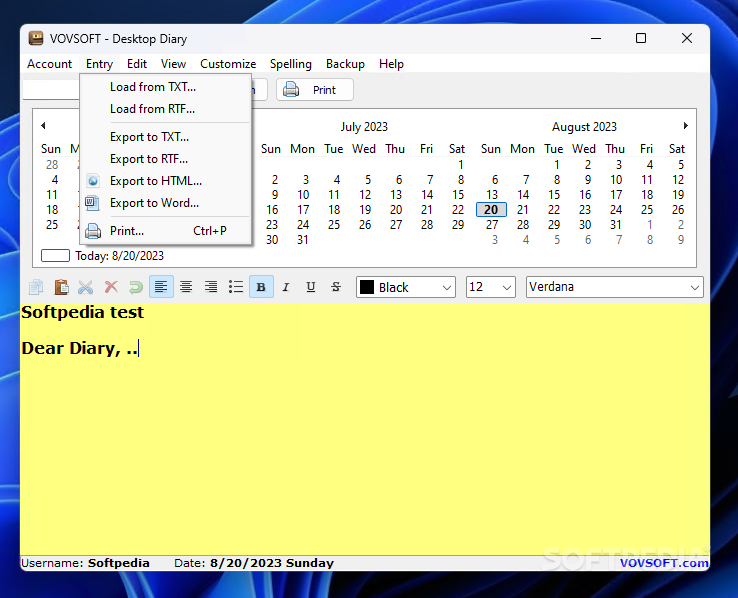Open the Verdana font dropdown
This screenshot has width=738, height=598.
click(x=614, y=287)
